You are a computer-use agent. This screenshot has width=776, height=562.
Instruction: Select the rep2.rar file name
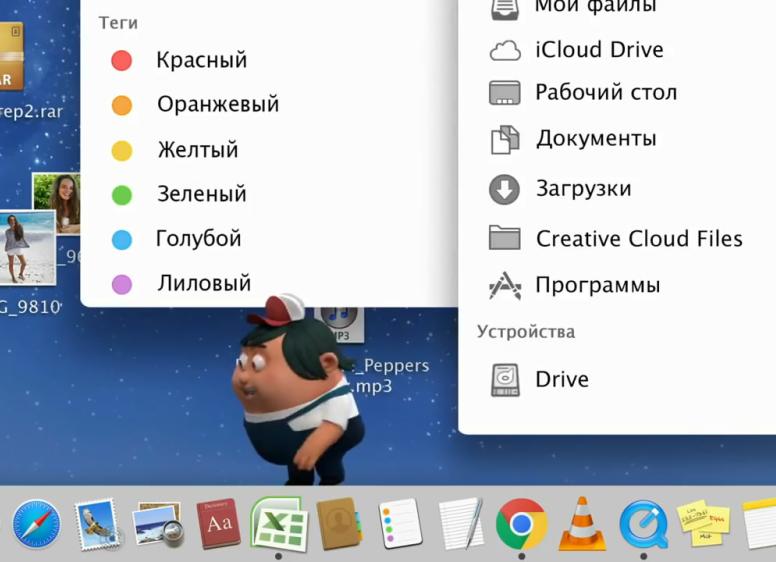(x=31, y=112)
